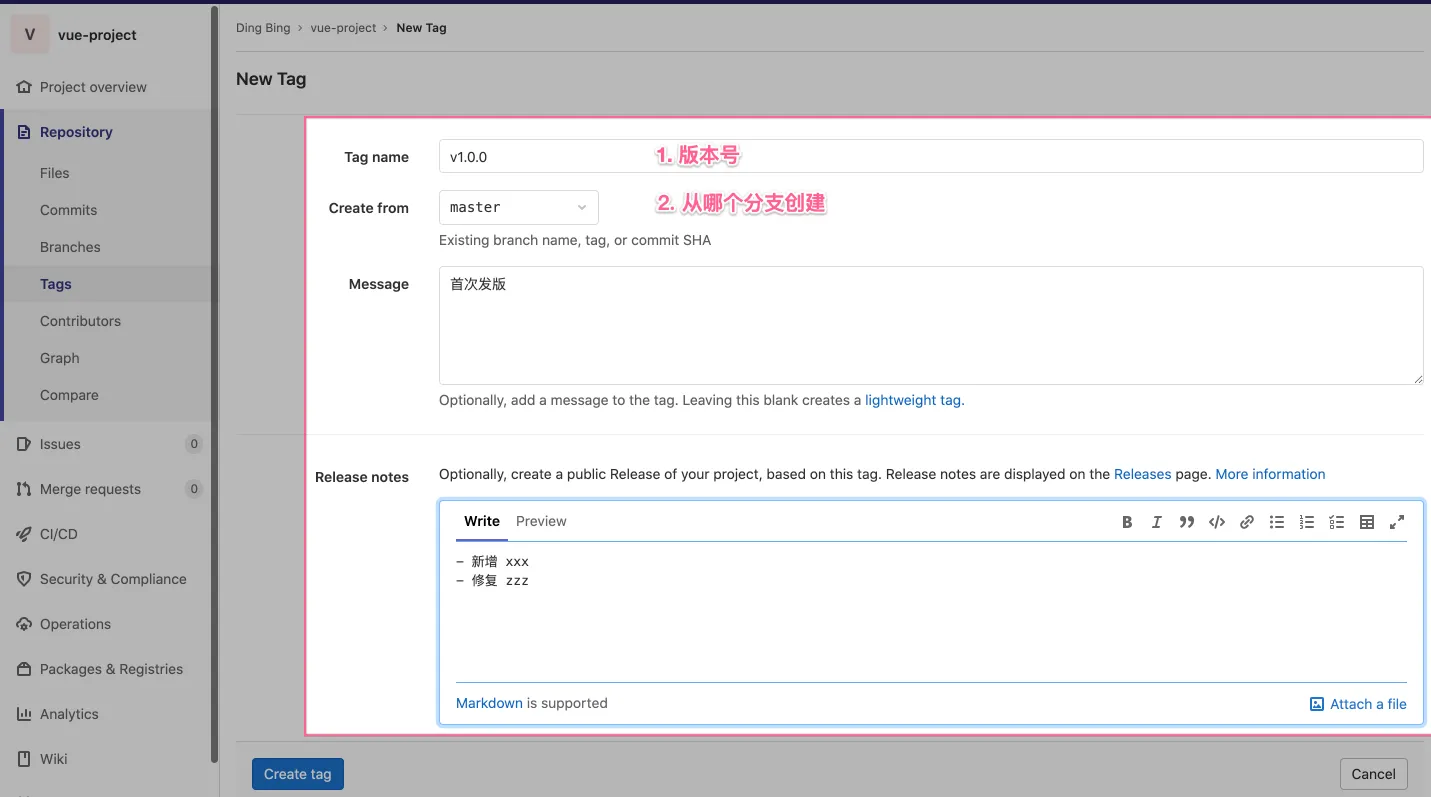The image size is (1431, 797).
Task: Click the Security & Compliance sidebar label
Action: (x=113, y=579)
